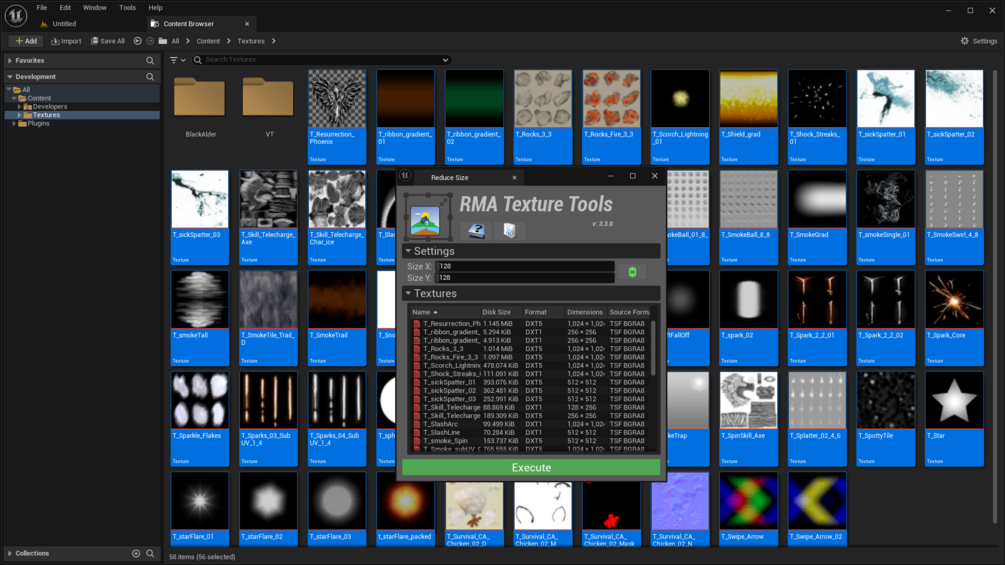
Task: Open the Tools menu
Action: point(128,8)
